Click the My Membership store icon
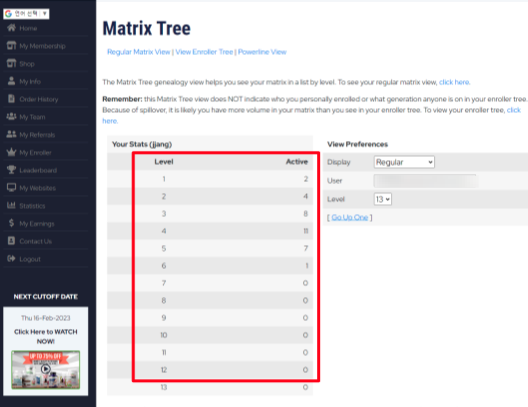Screen dimensions: 528x407 11,45
